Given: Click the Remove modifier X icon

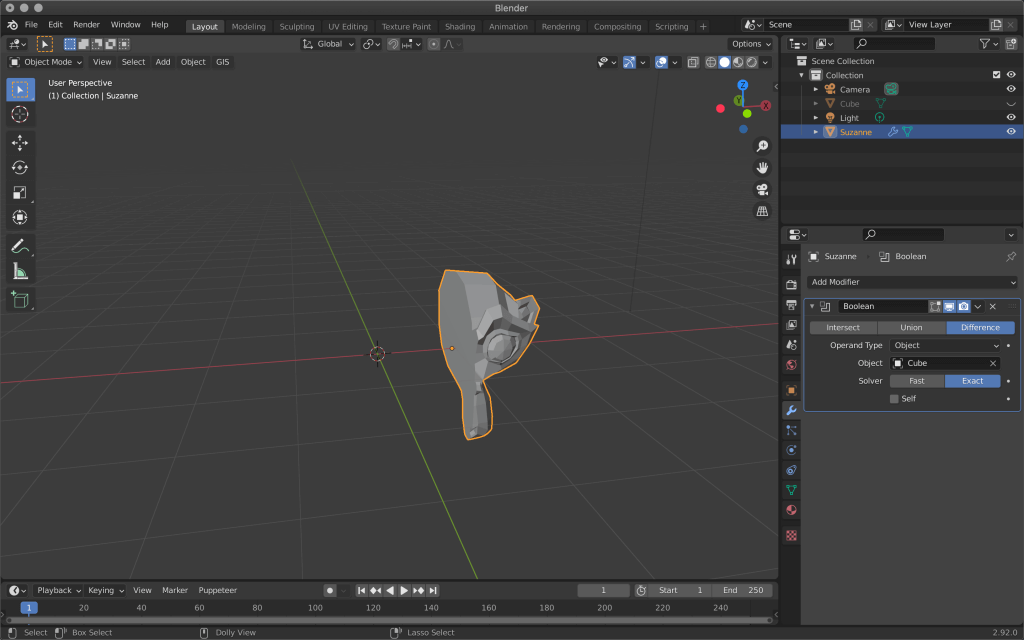Looking at the screenshot, I should coord(992,306).
